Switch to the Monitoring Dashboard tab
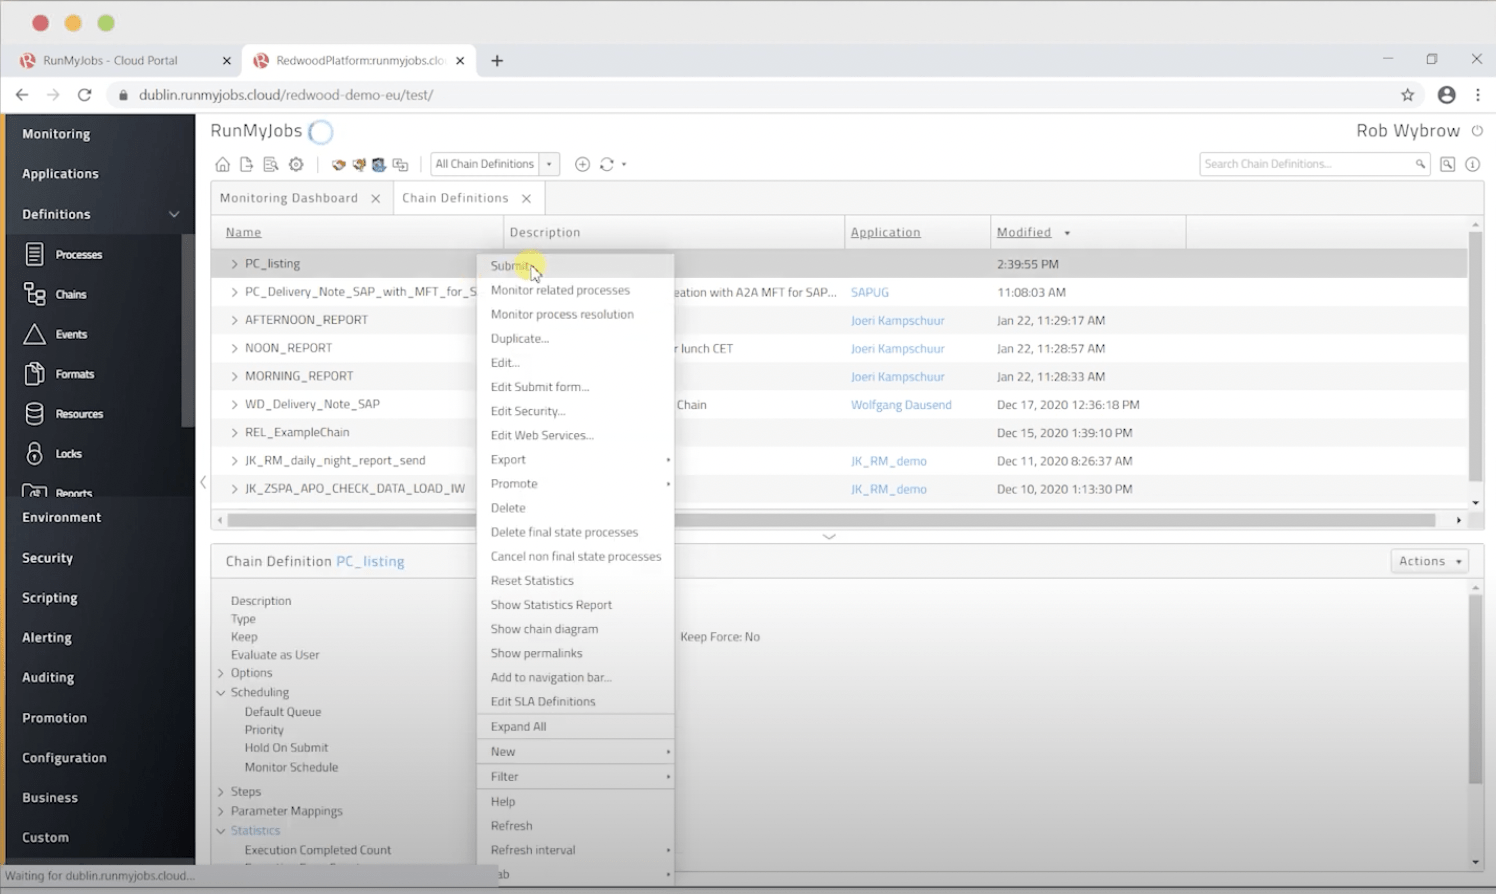Screen dimensions: 1496x894 coord(289,197)
